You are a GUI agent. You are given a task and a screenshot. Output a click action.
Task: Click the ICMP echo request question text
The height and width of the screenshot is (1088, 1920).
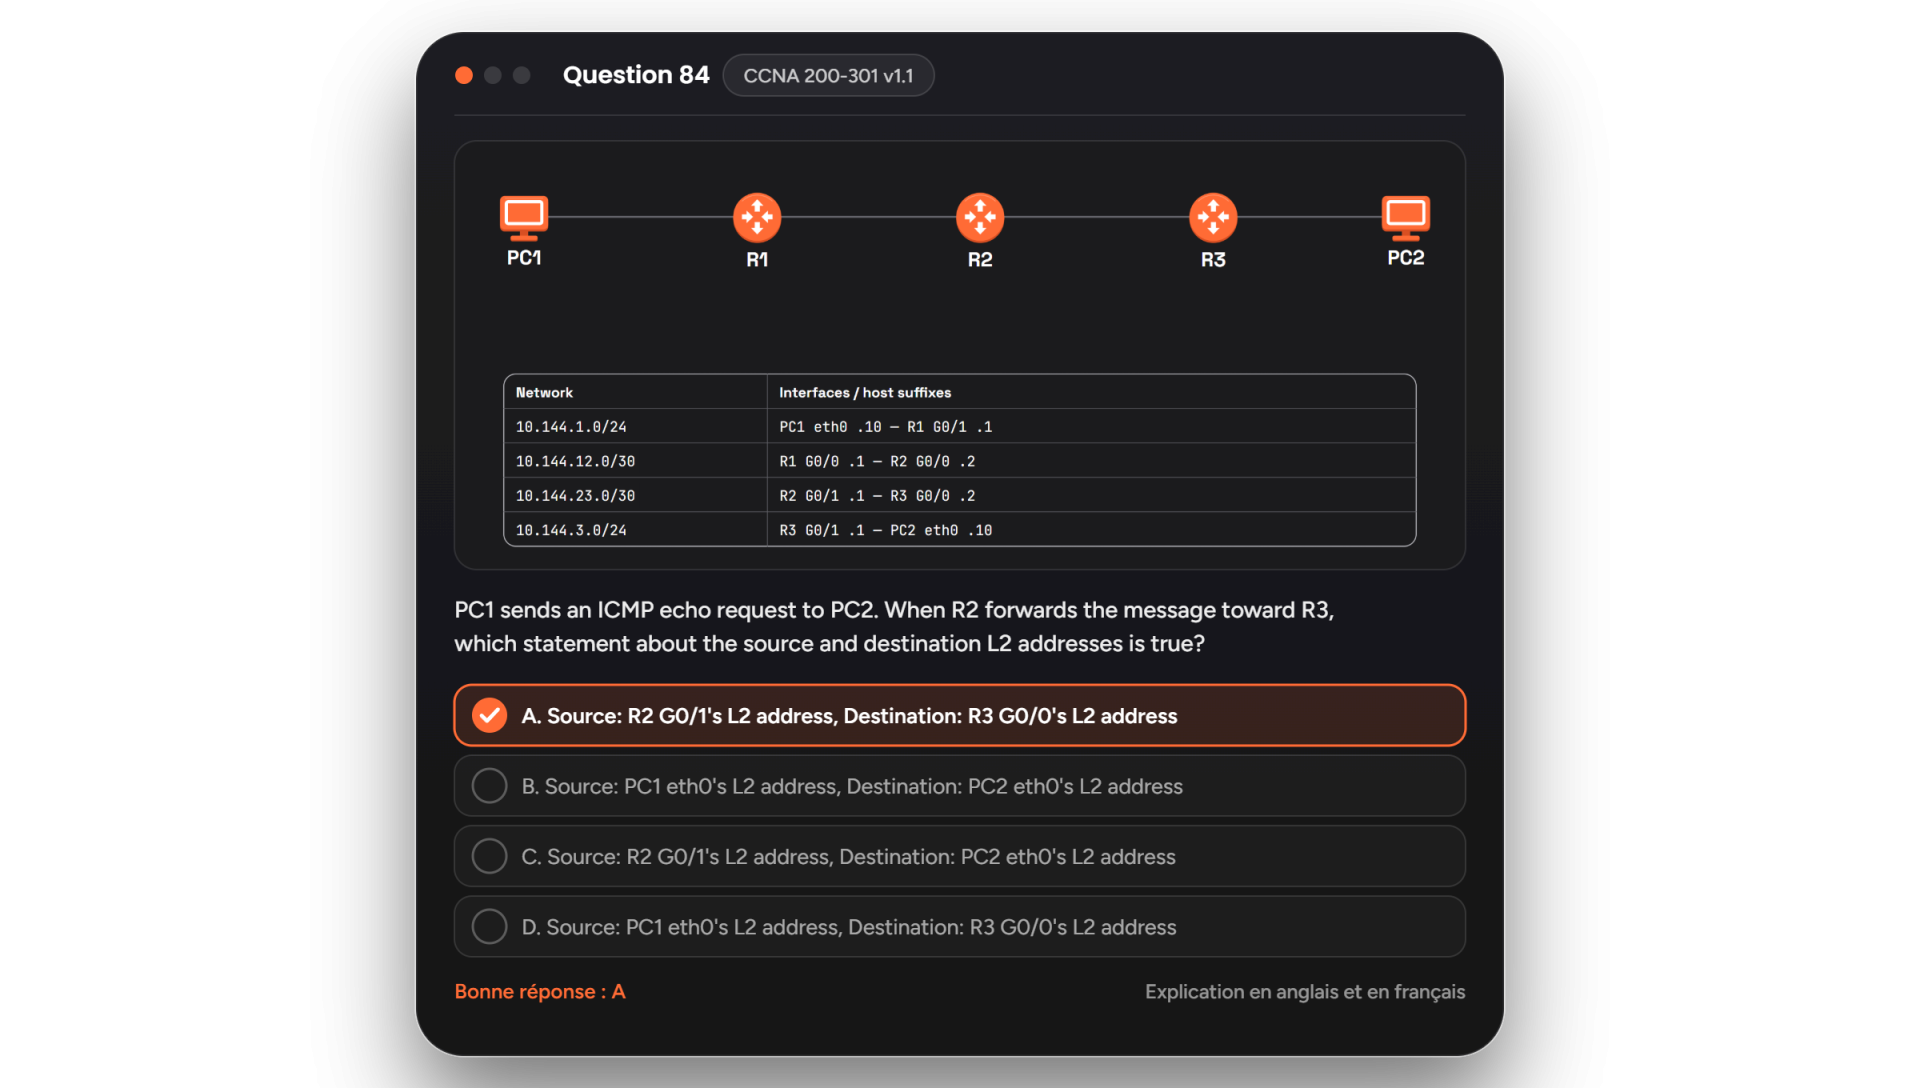point(894,627)
